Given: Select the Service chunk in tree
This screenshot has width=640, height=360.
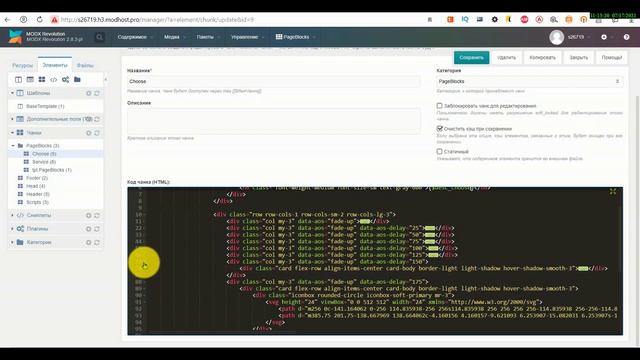Looking at the screenshot, I should click(x=44, y=162).
